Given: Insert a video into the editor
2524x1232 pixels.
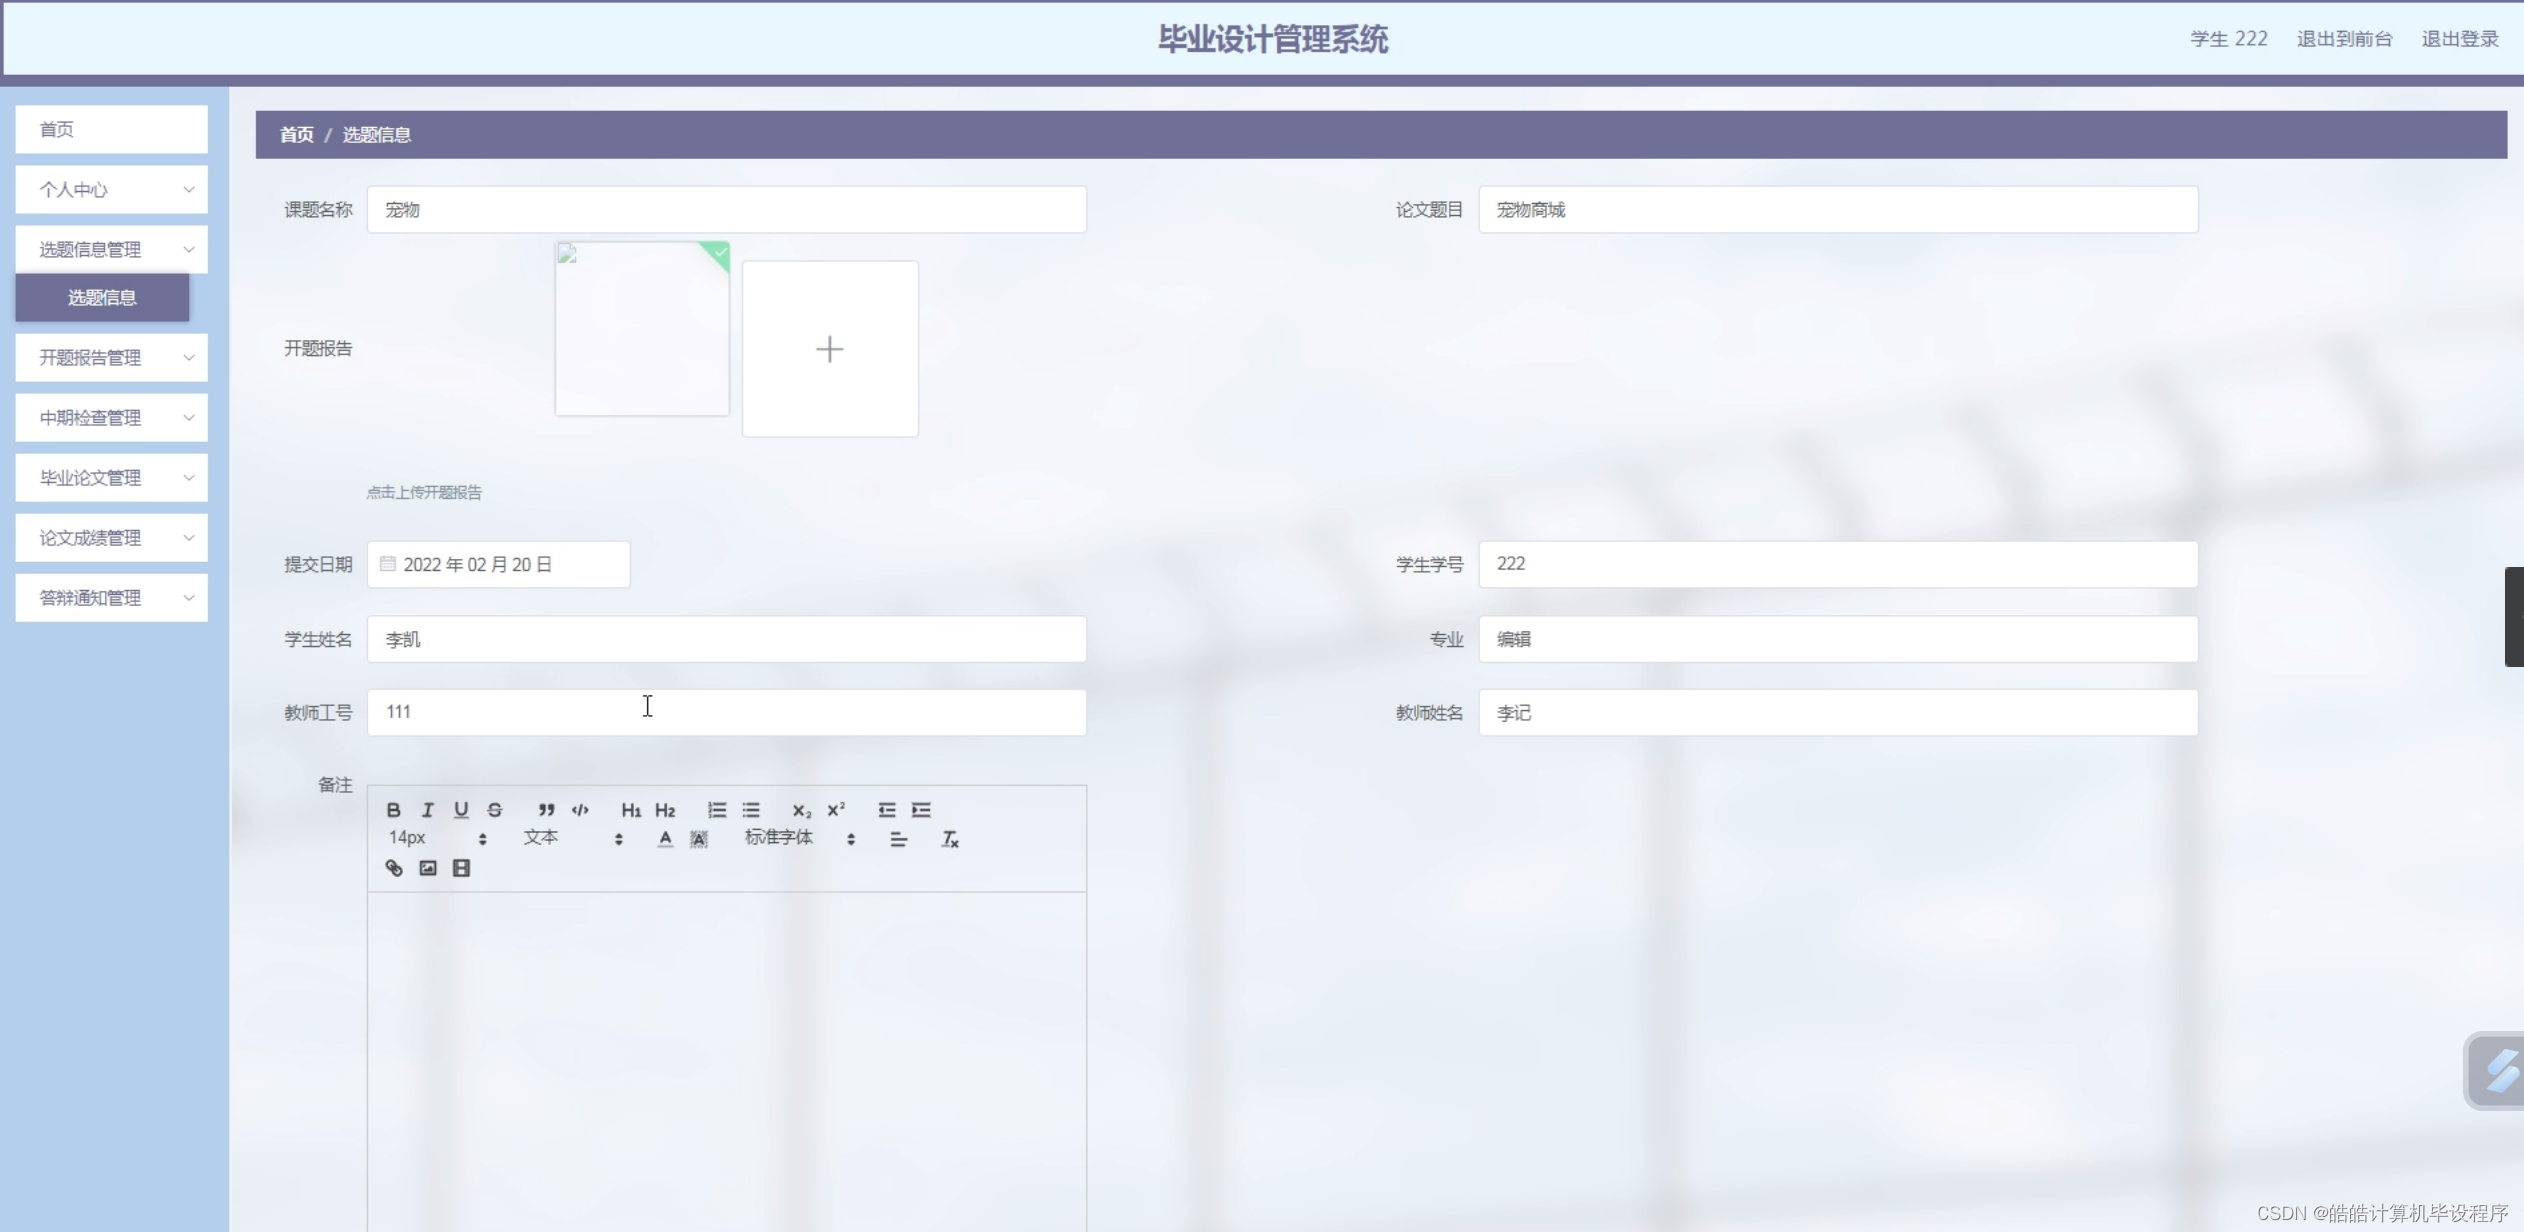Looking at the screenshot, I should pyautogui.click(x=461, y=868).
